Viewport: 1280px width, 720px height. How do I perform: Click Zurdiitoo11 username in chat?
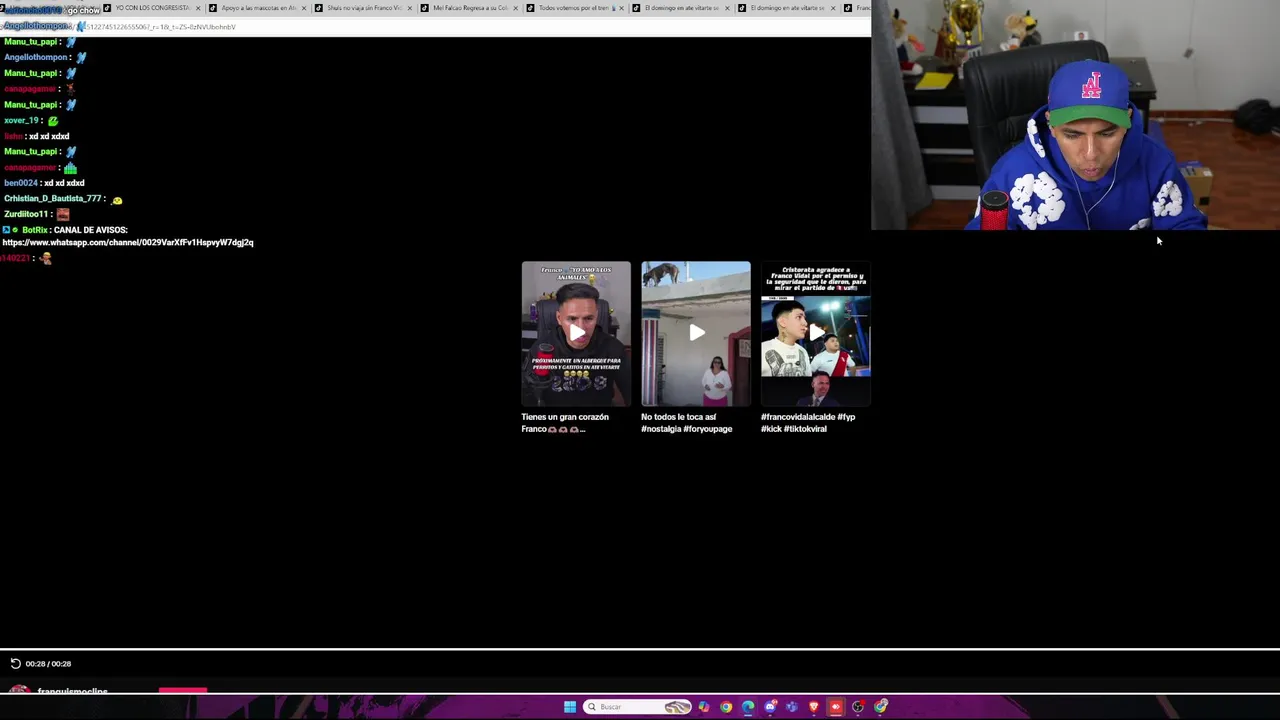pyautogui.click(x=25, y=214)
